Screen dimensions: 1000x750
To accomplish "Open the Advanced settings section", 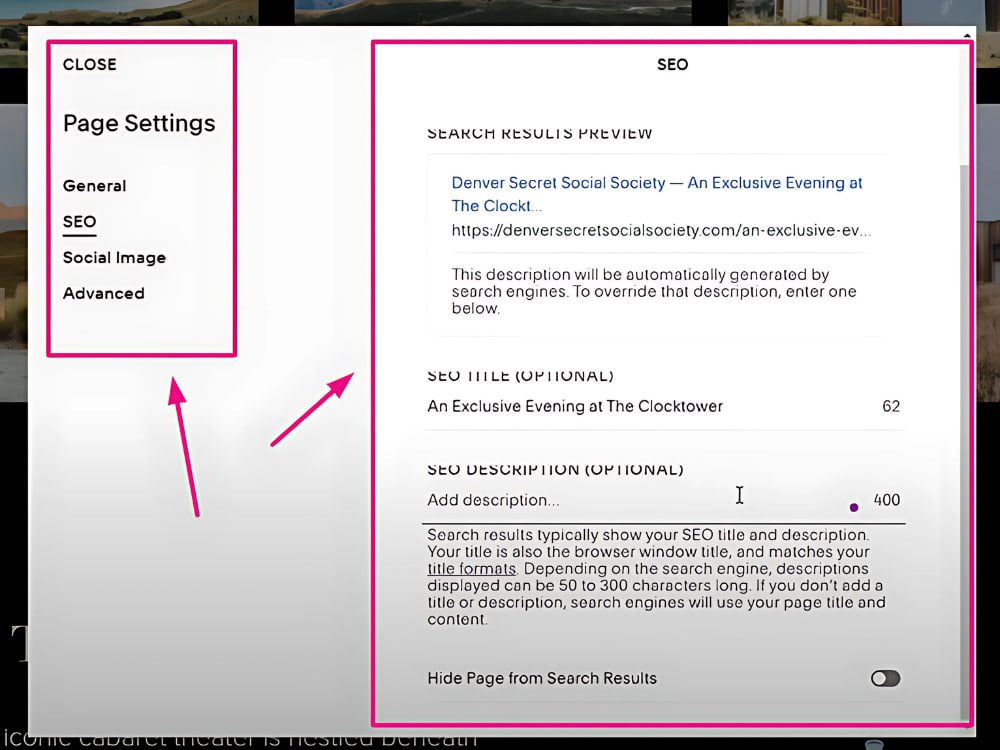I will 103,293.
